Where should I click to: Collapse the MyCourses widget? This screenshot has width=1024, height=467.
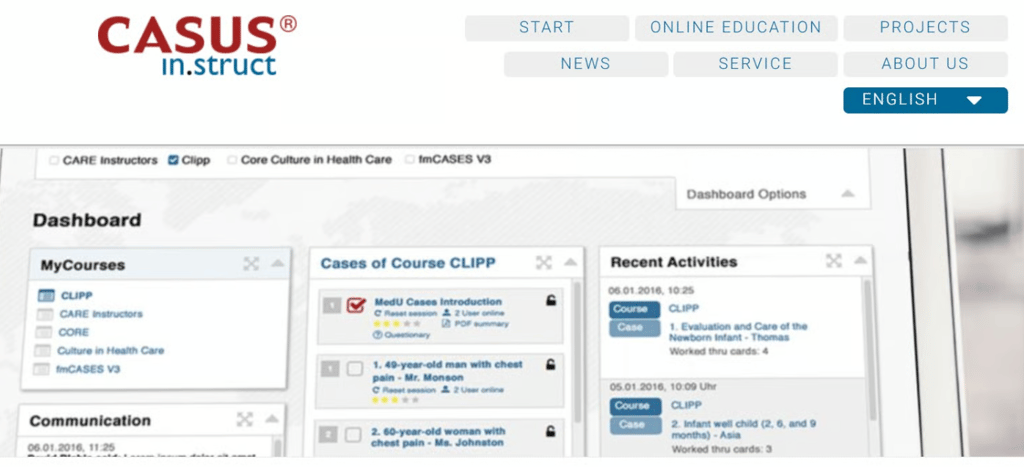click(x=278, y=264)
